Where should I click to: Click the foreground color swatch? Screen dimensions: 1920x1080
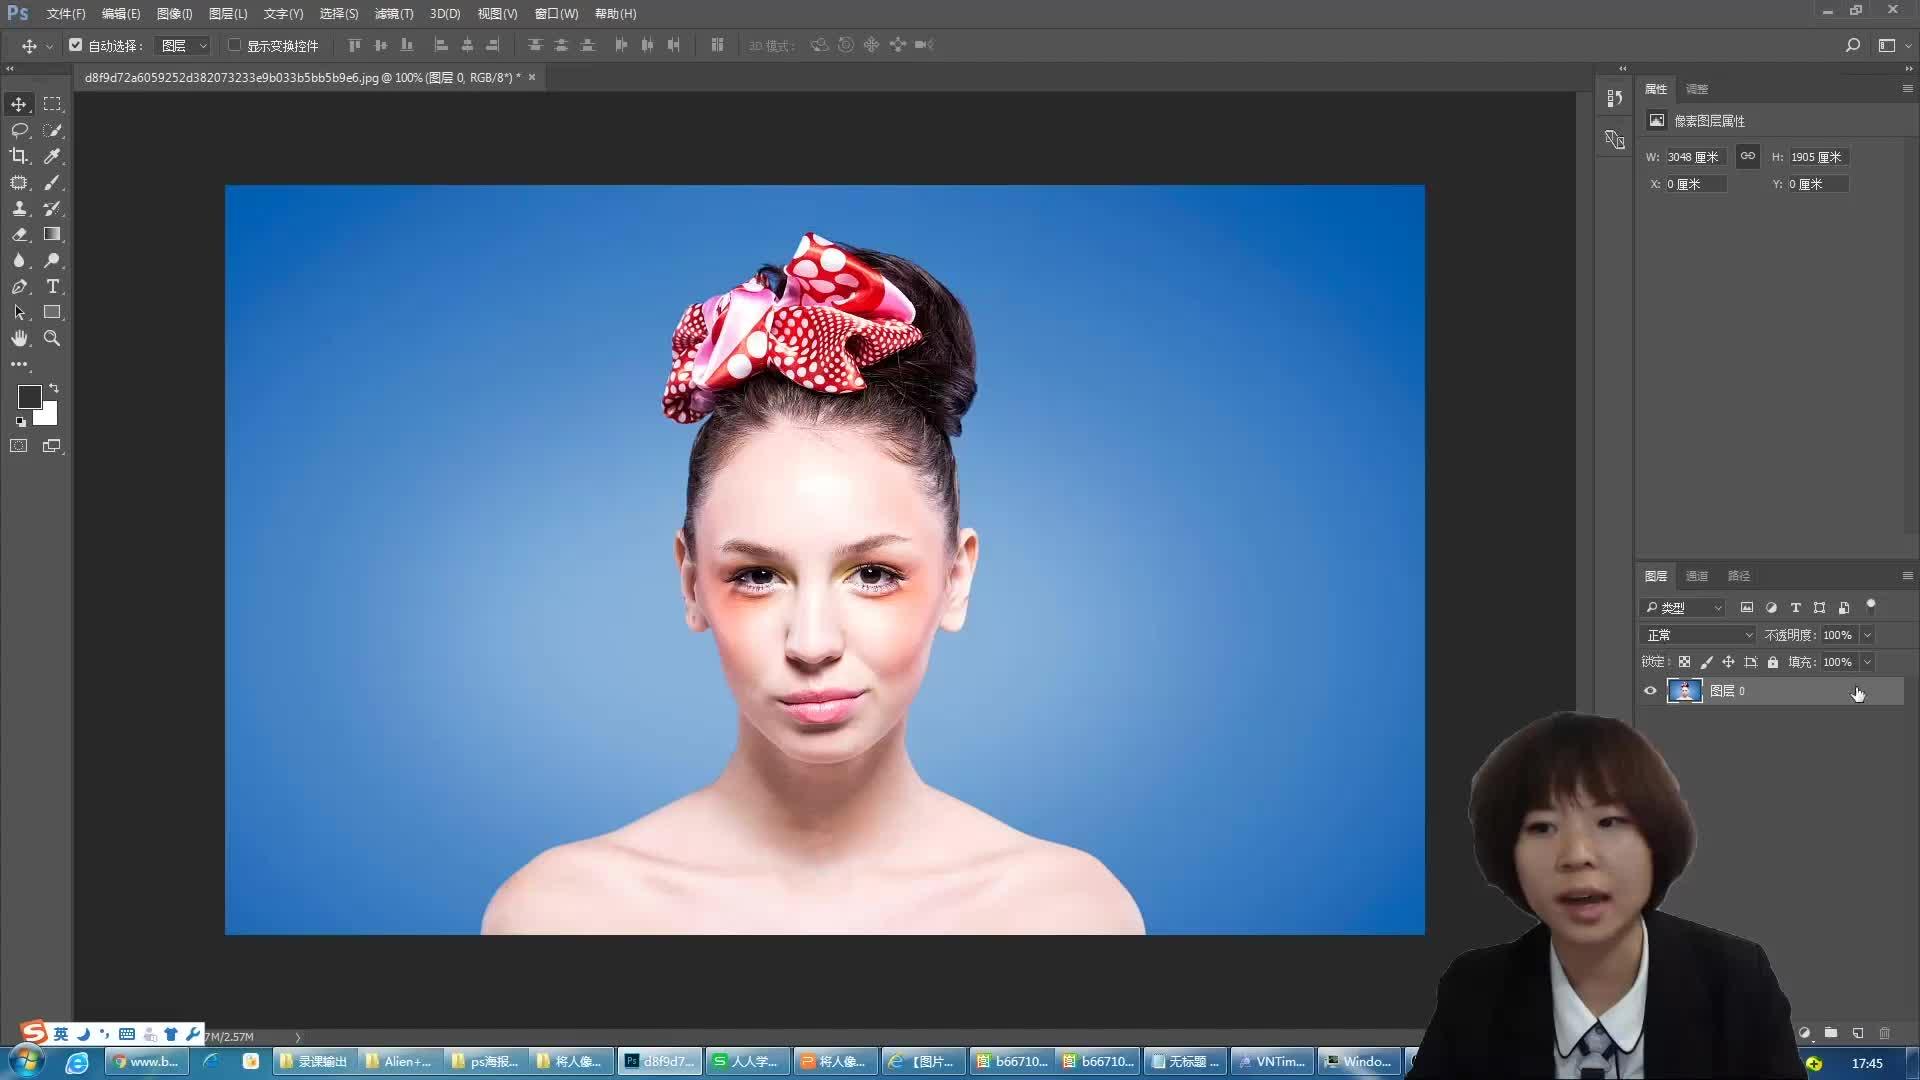[29, 397]
